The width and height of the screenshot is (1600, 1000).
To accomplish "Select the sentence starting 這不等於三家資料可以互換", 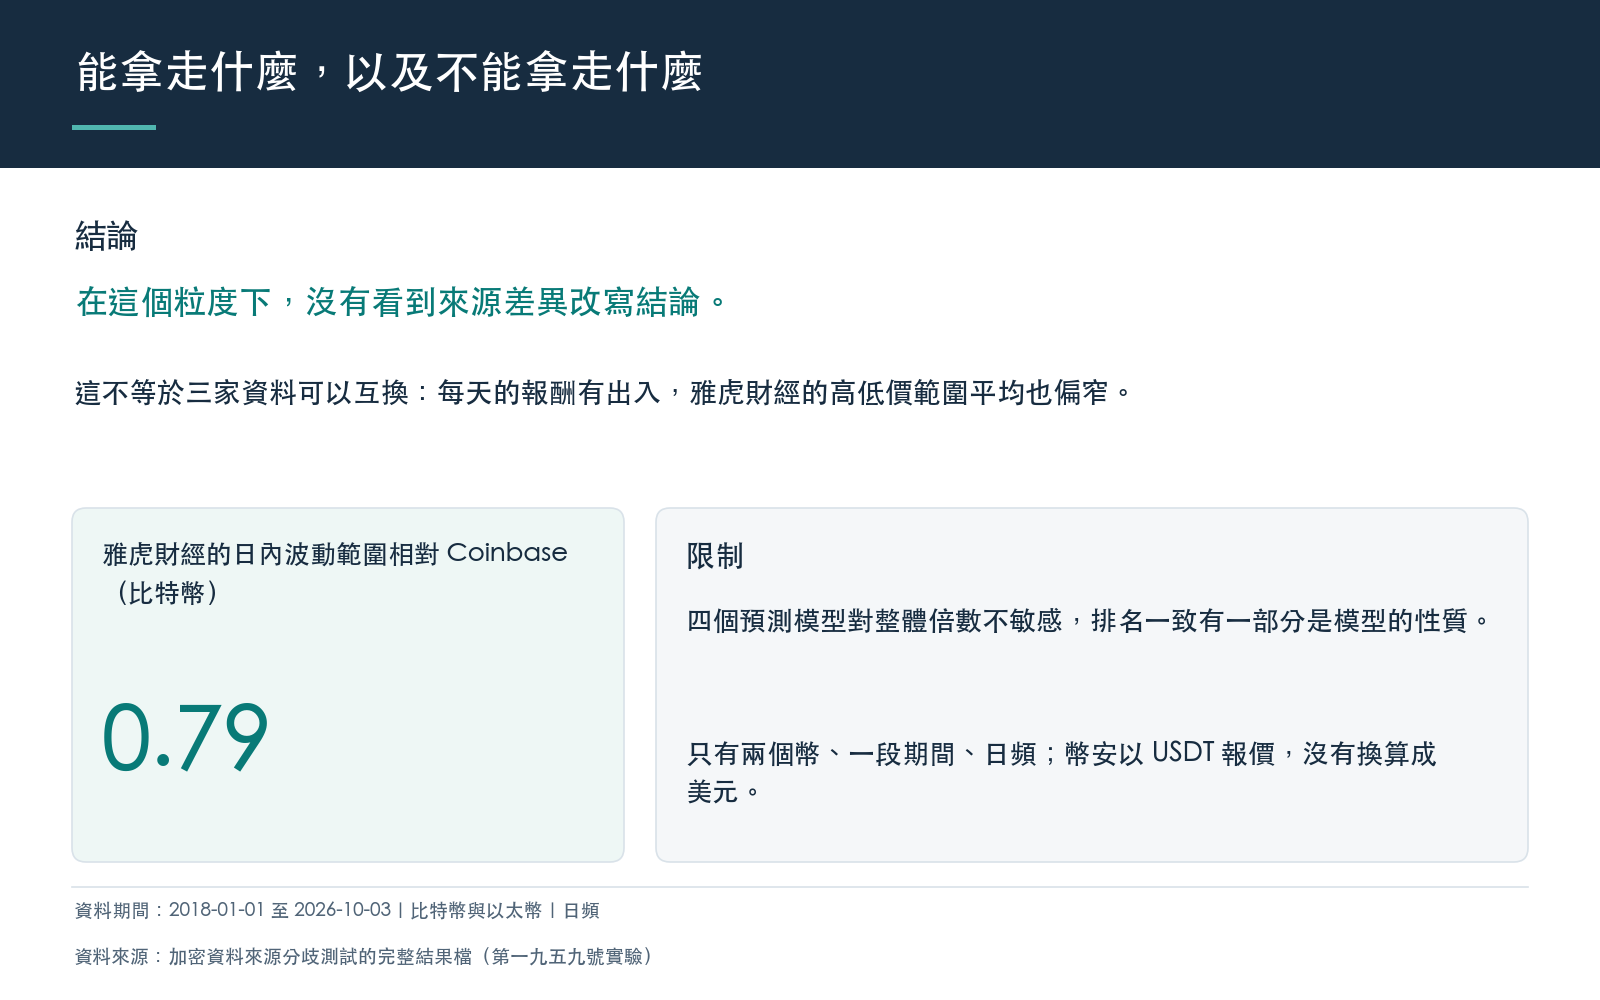I will tap(603, 392).
